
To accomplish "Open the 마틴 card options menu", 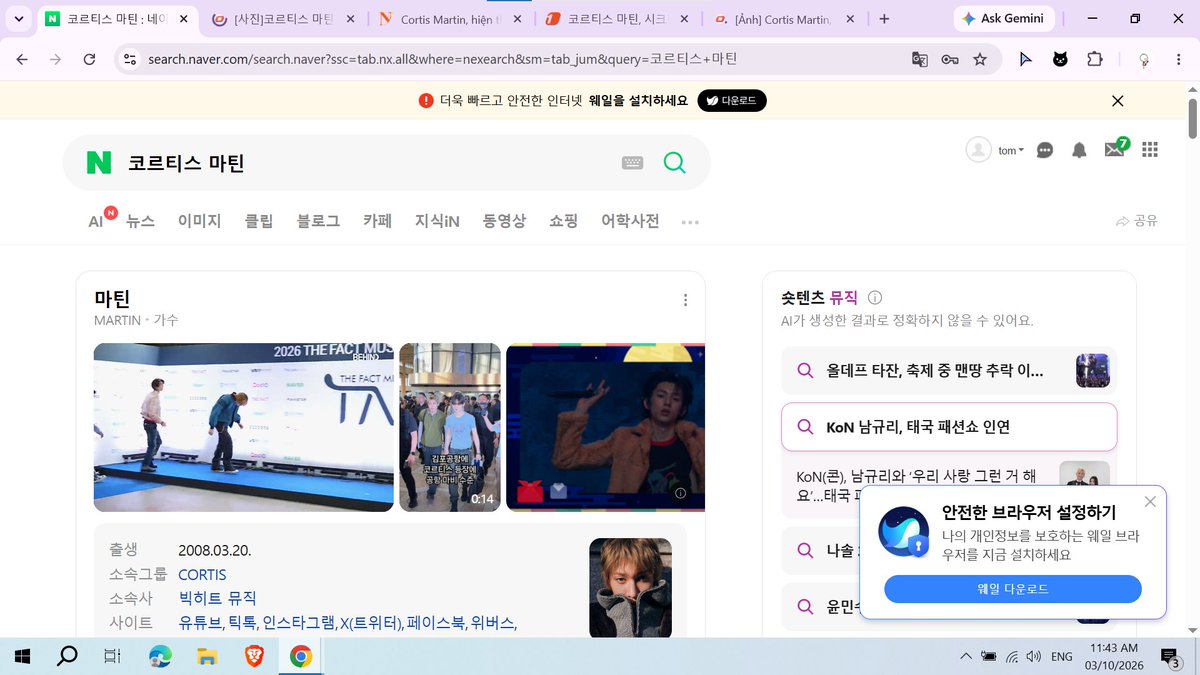I will 685,300.
